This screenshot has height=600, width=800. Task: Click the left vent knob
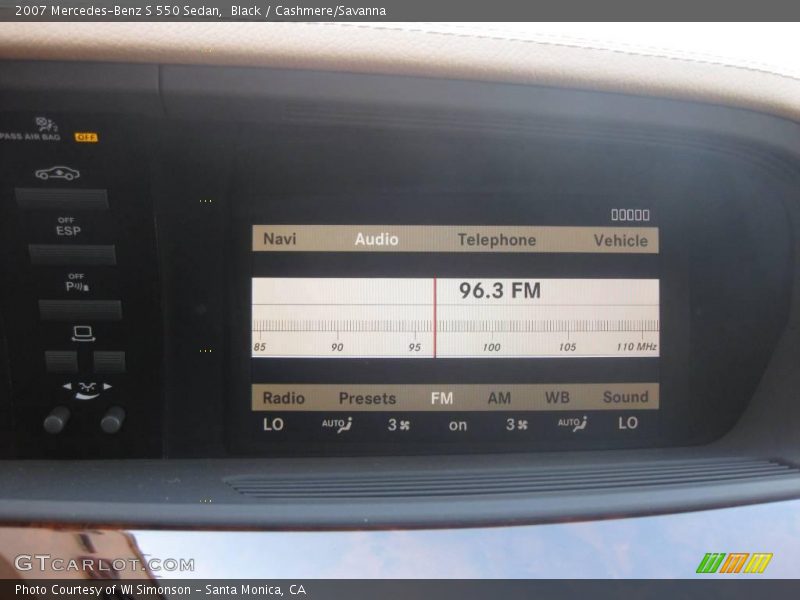click(57, 419)
